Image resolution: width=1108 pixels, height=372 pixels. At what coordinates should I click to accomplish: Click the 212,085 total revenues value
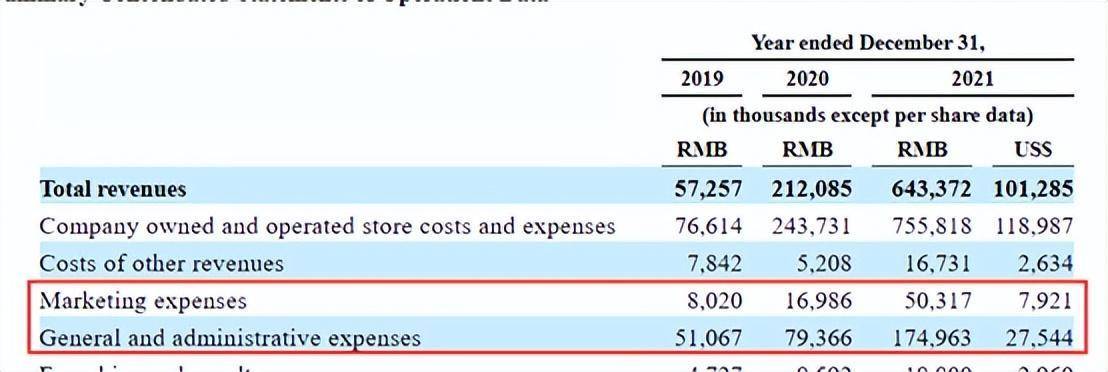[x=808, y=189]
